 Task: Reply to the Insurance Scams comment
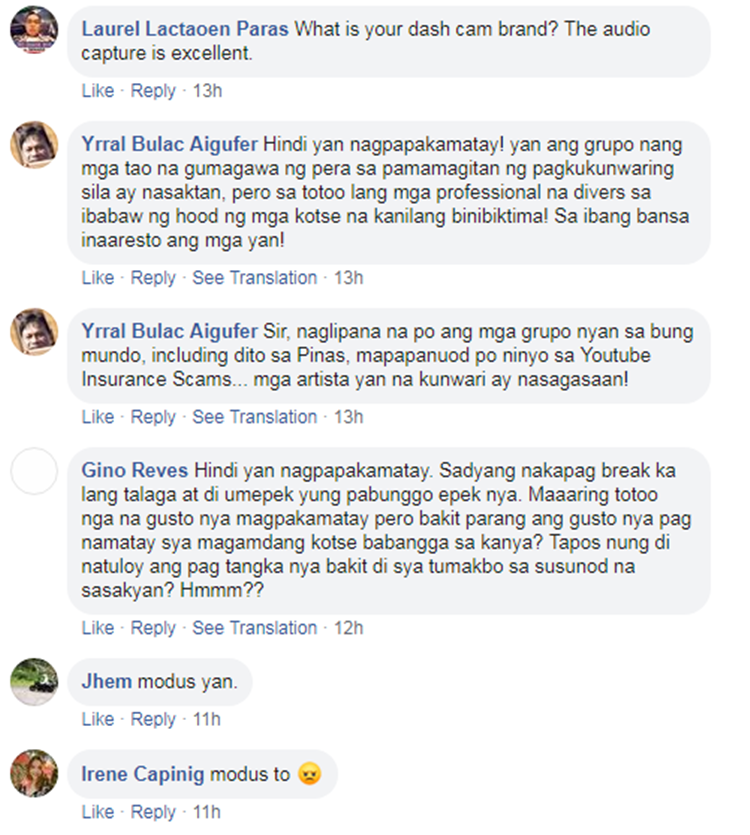click(x=153, y=416)
